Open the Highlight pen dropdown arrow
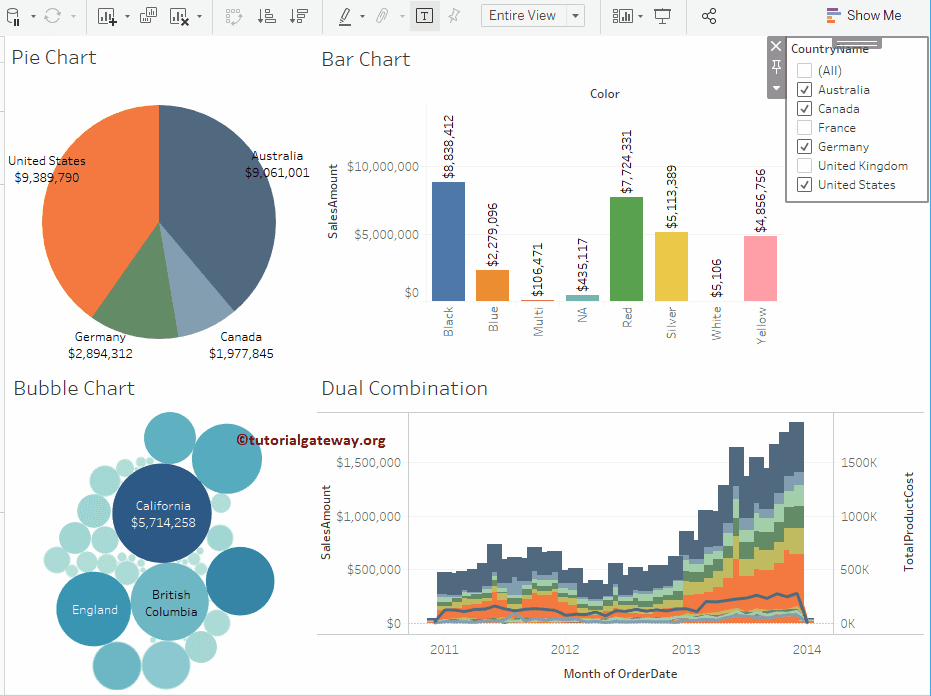 [x=361, y=16]
